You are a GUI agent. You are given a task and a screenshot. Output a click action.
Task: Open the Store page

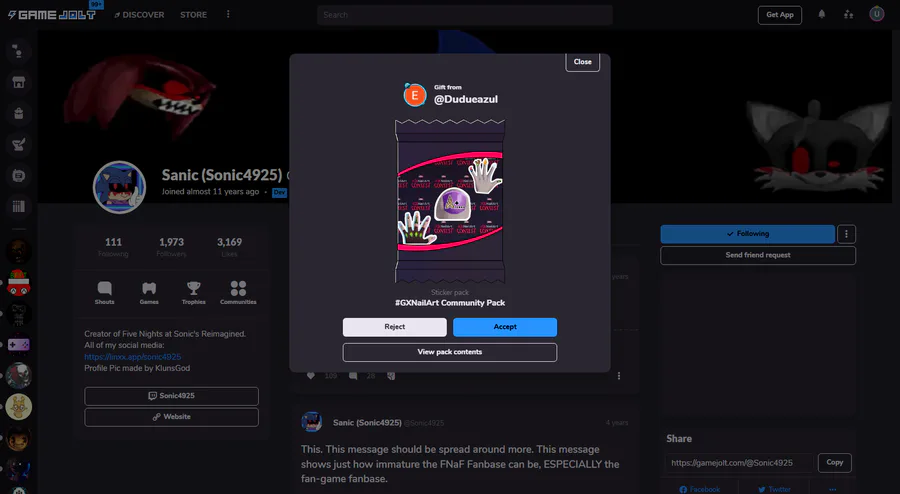tap(193, 15)
